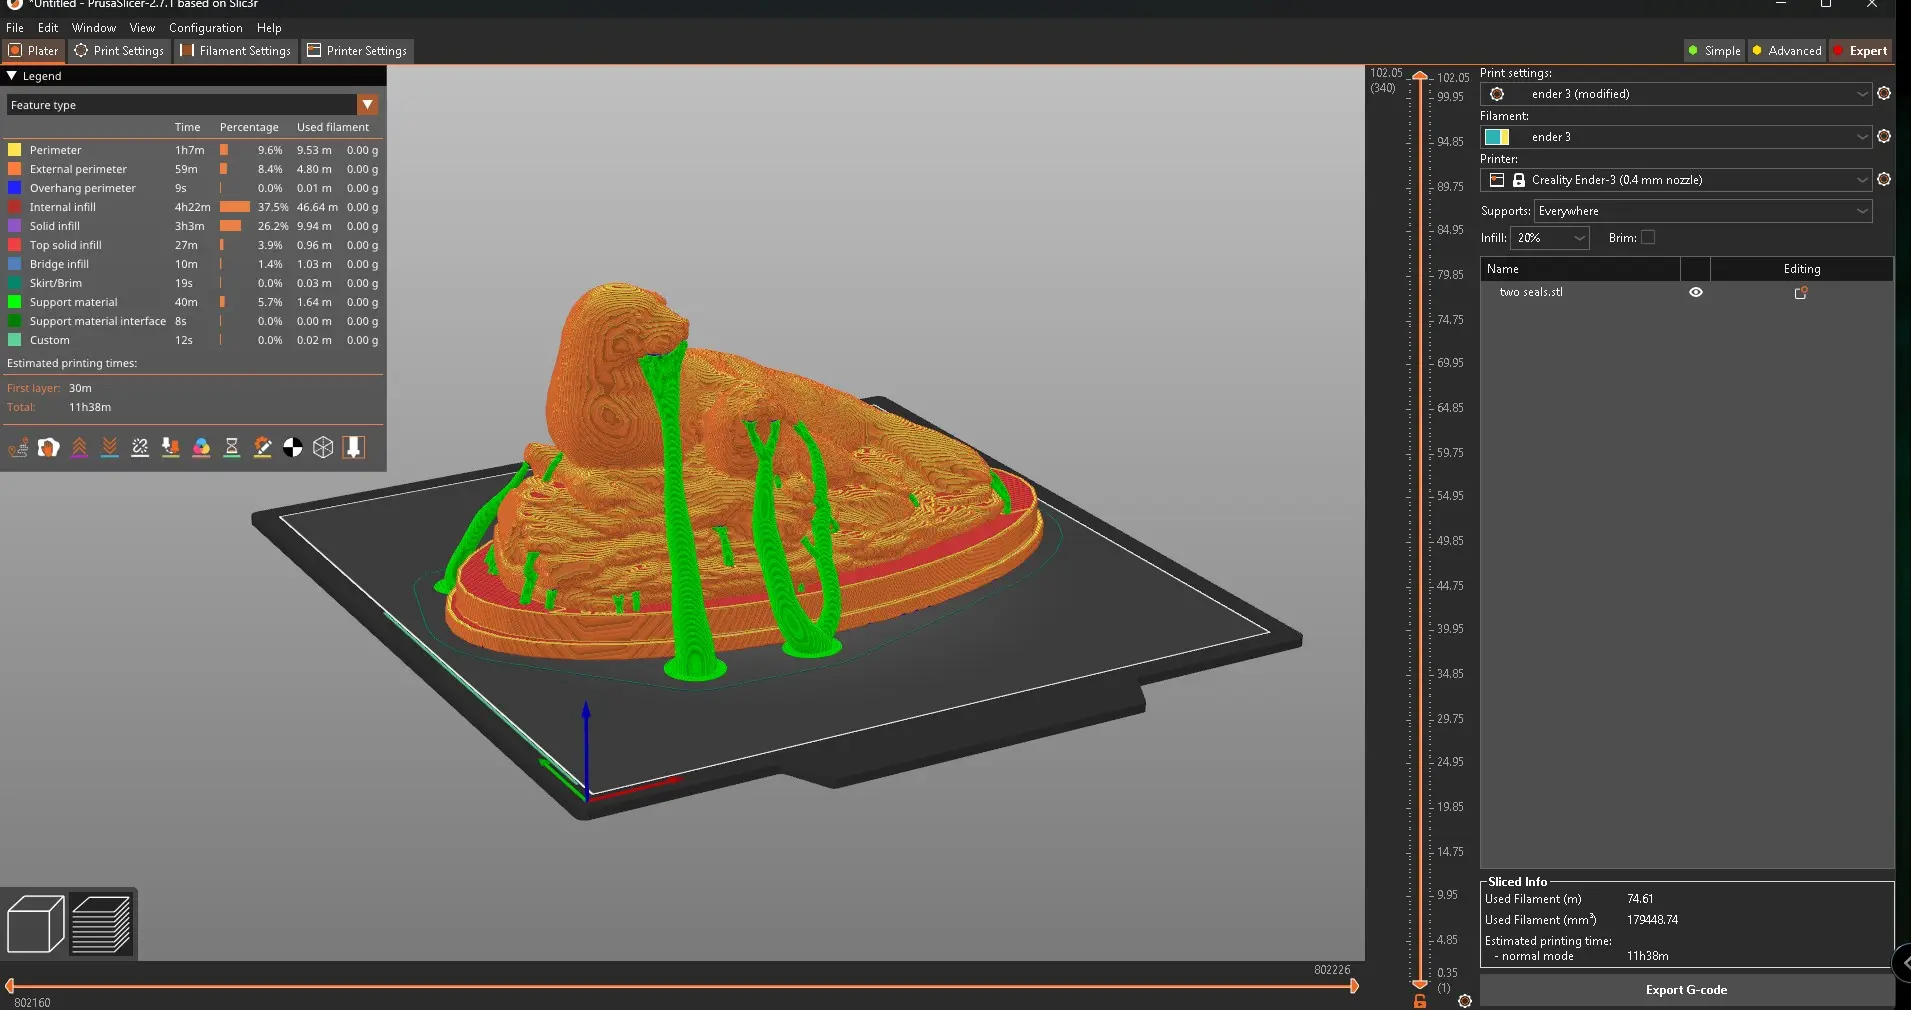The image size is (1911, 1010).
Task: Click Export G-code button
Action: [1686, 990]
